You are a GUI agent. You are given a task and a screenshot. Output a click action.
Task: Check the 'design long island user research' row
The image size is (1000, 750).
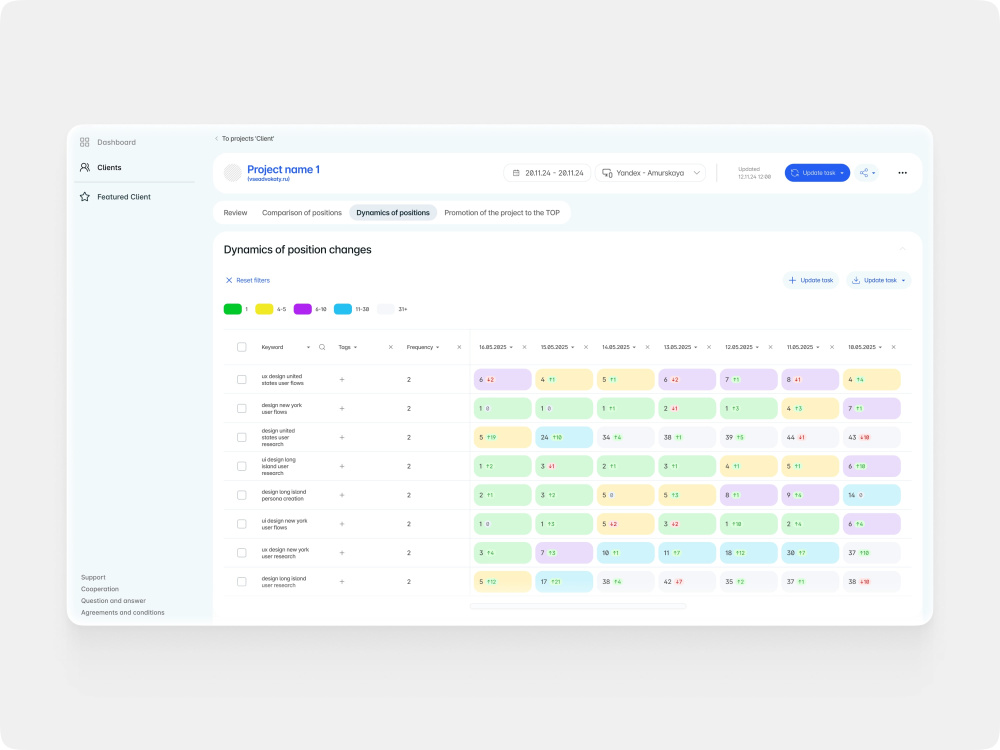(x=242, y=582)
